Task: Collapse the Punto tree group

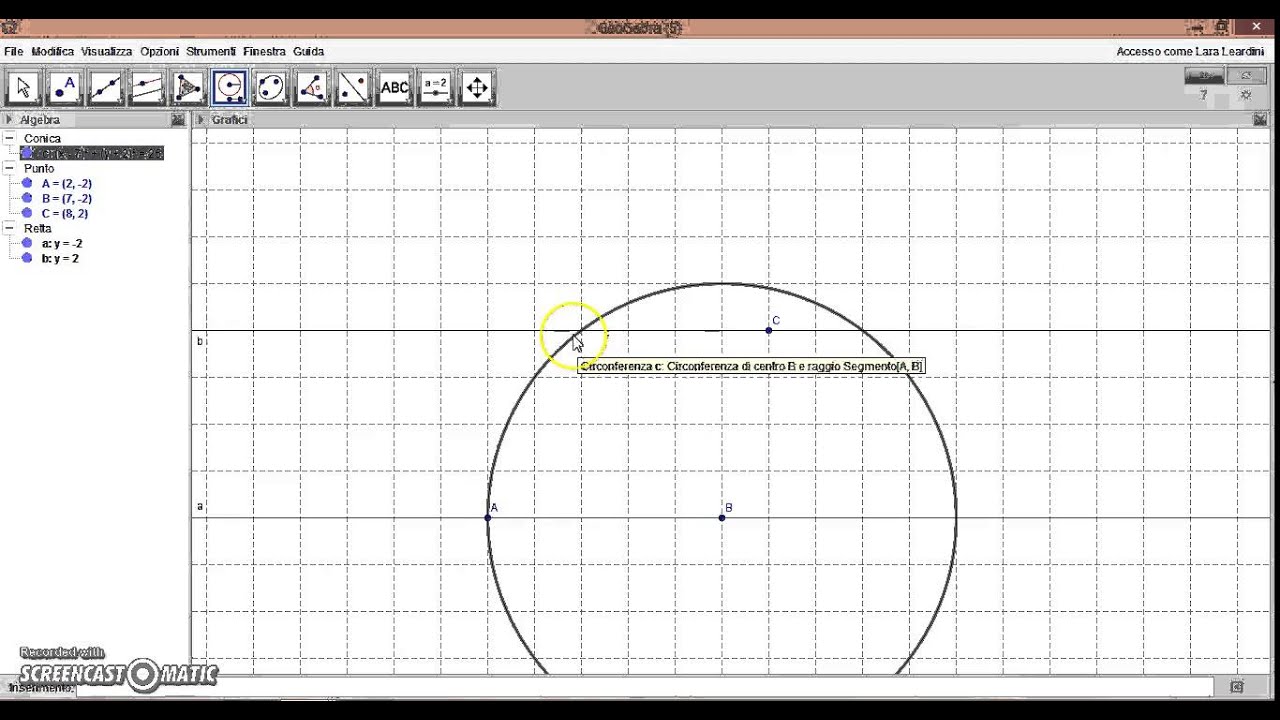Action: coord(9,168)
